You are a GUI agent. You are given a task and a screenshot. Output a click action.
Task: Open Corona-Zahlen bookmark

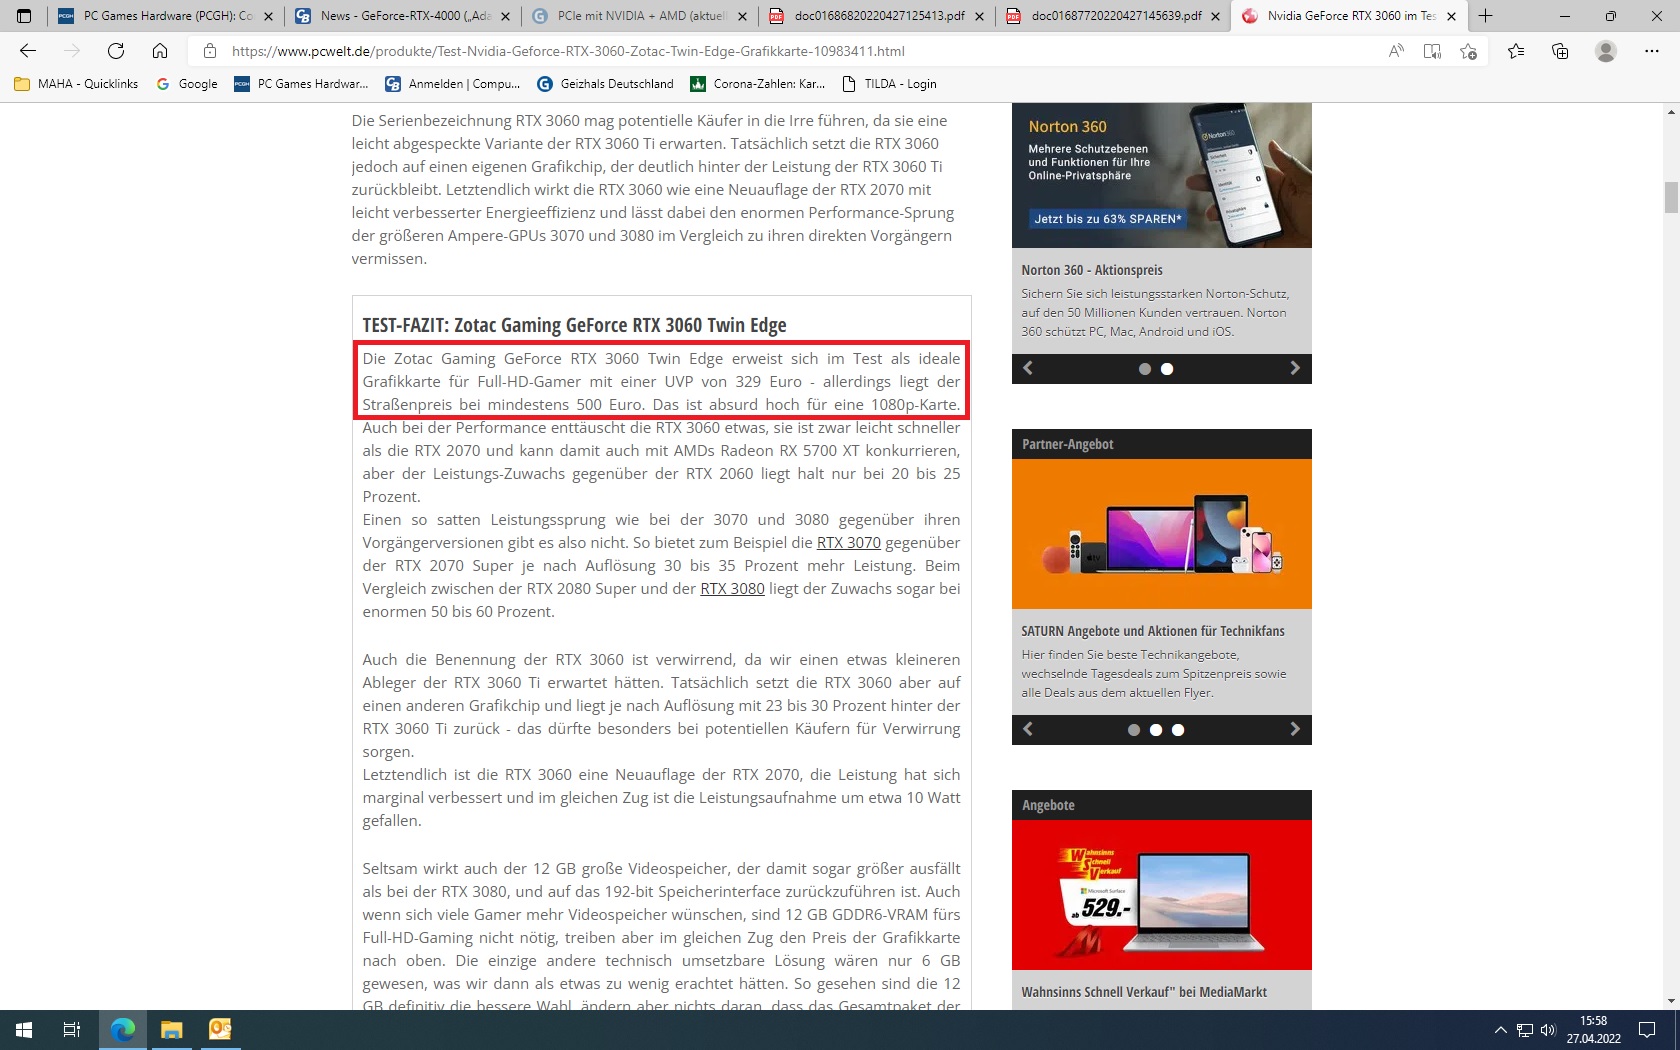[758, 84]
